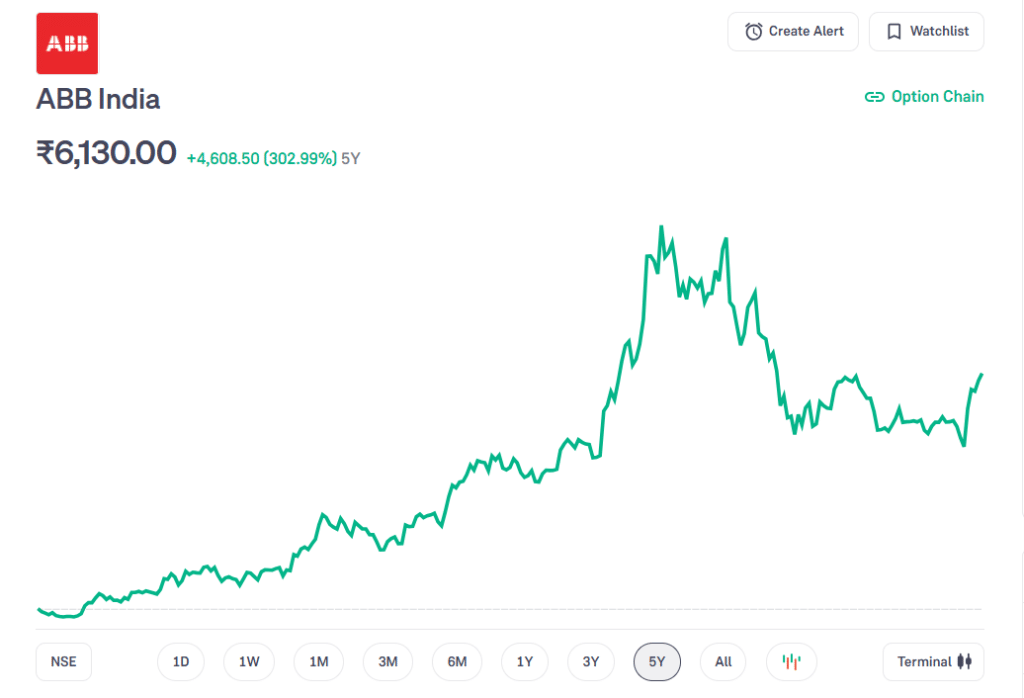Image resolution: width=1024 pixels, height=698 pixels.
Task: Open the NSE exchange selector
Action: click(63, 661)
